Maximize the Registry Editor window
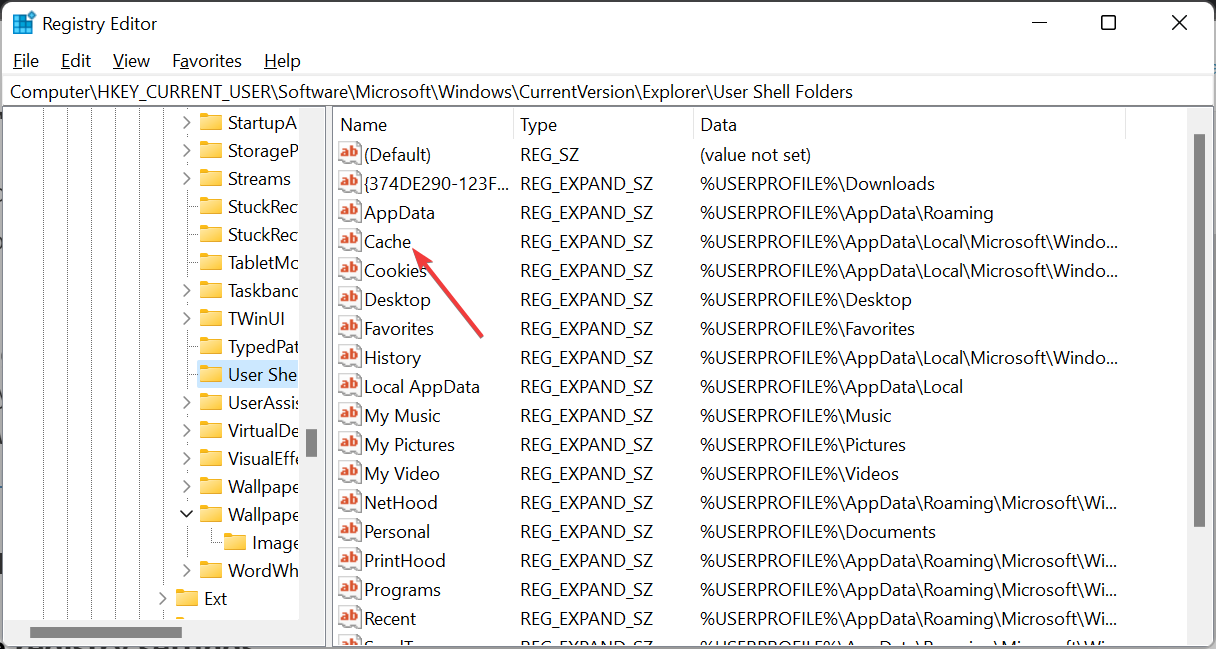 [1108, 23]
